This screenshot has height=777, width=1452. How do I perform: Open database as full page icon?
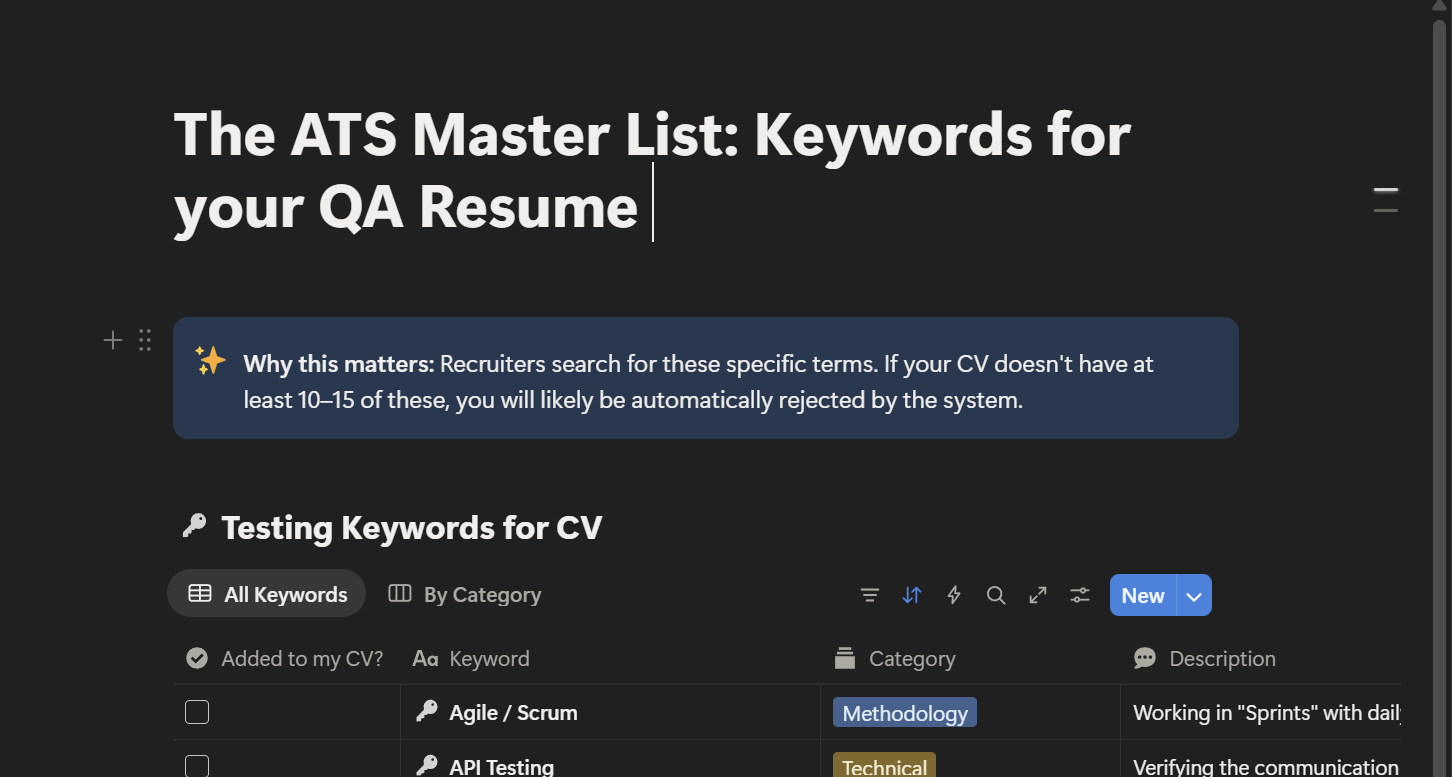1038,595
